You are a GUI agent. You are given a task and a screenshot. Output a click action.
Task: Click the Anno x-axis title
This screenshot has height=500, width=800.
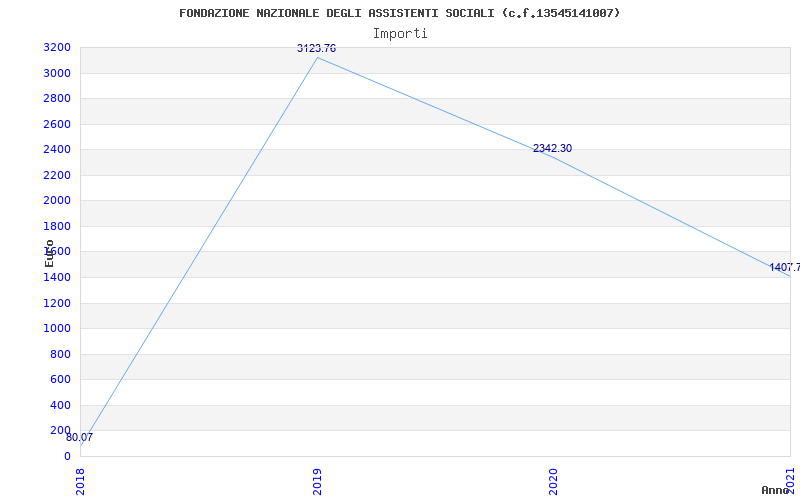[775, 490]
